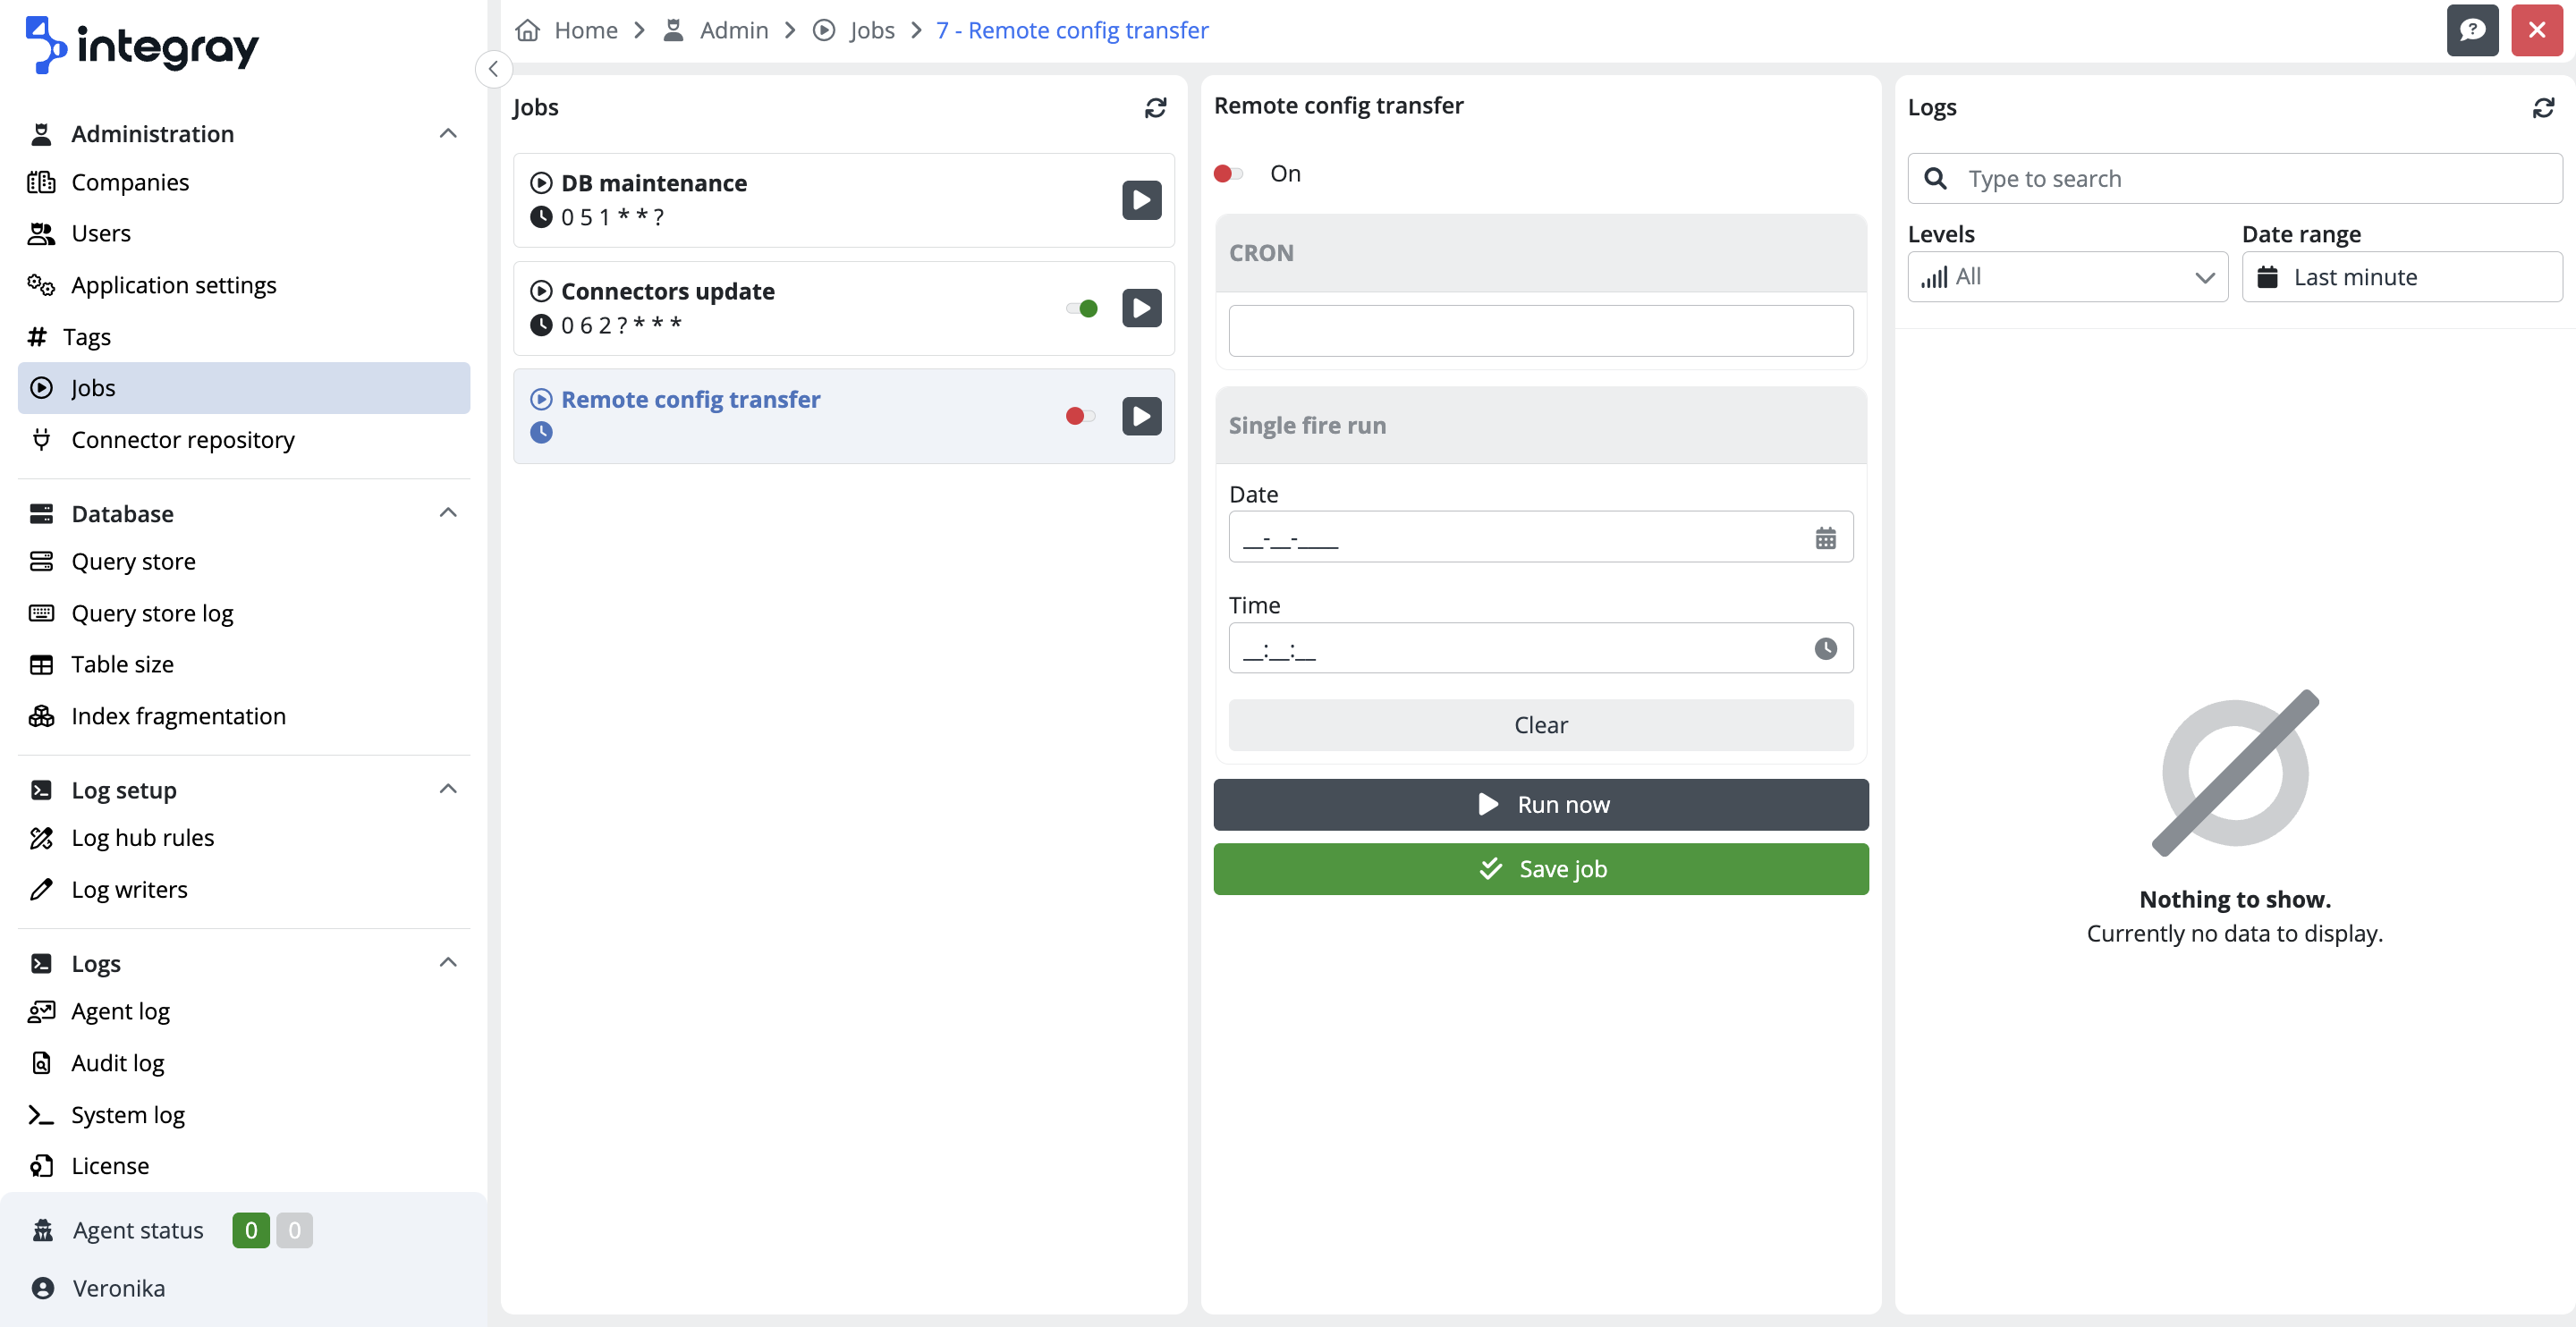Open the calendar picker in Date field

coord(1825,538)
